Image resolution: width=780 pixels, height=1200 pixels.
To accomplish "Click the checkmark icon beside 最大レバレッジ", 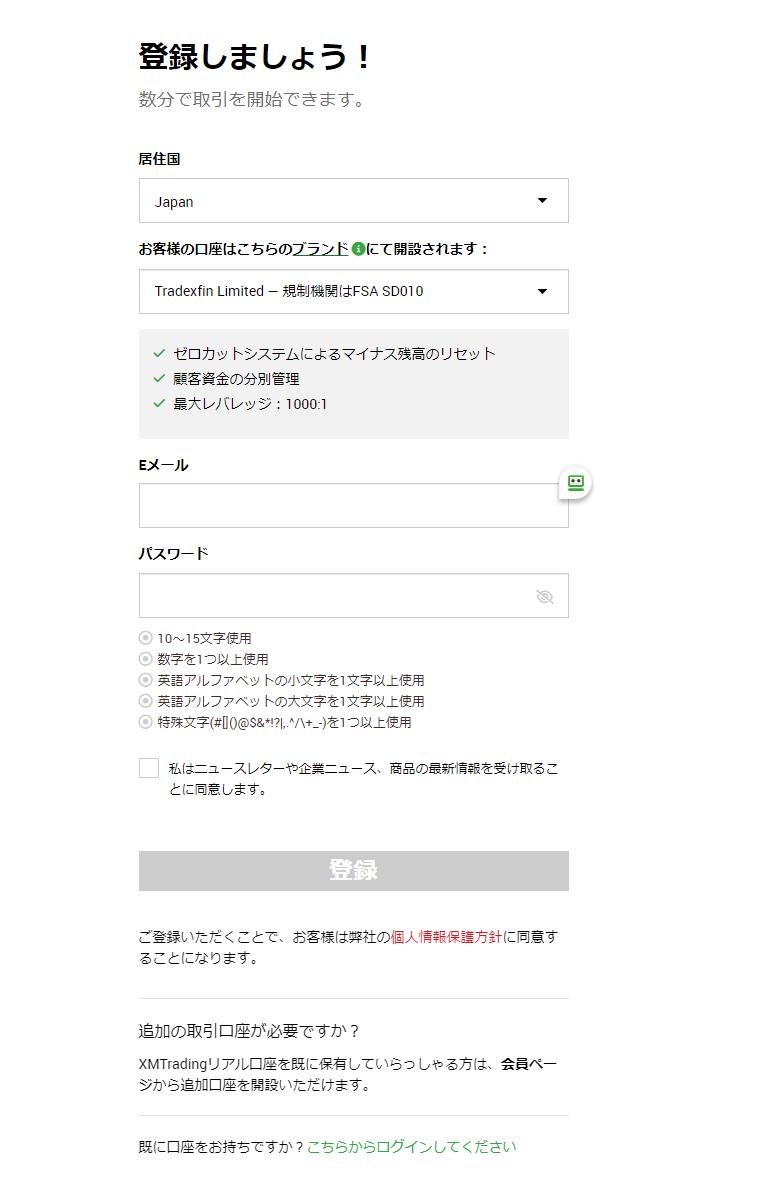I will point(159,403).
